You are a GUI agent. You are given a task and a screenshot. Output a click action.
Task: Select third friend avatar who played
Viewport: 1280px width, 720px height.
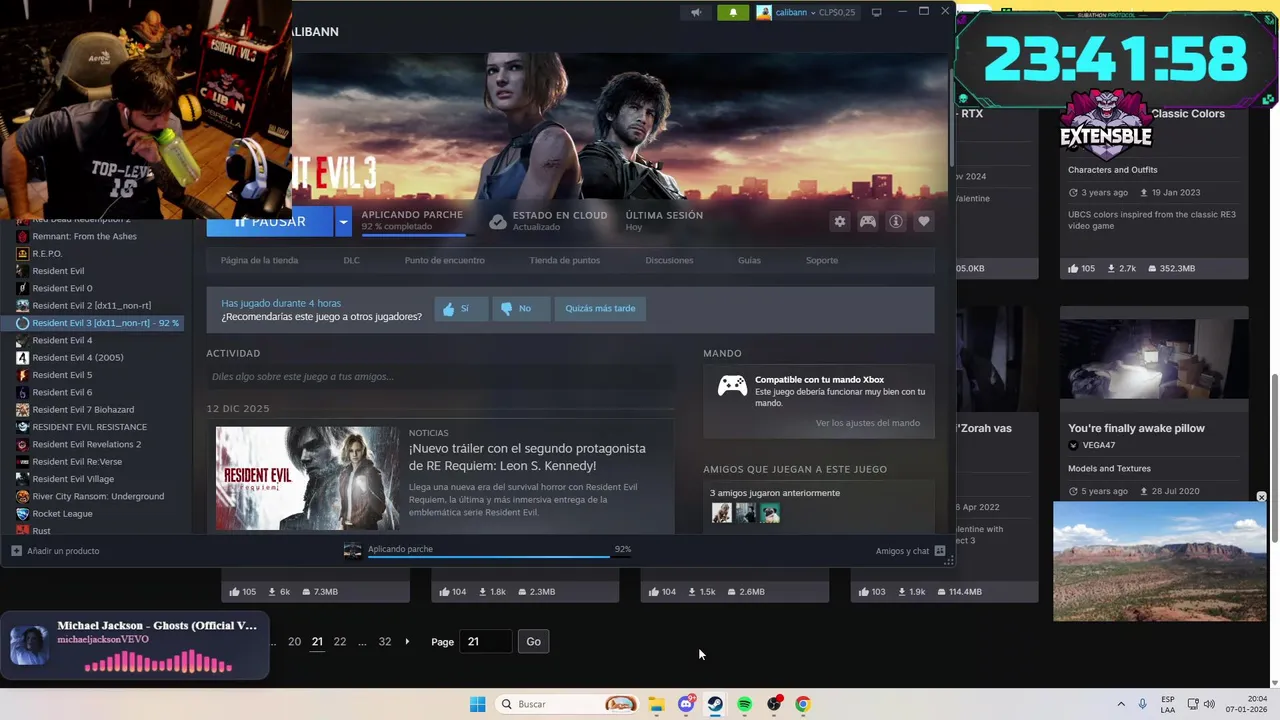point(769,513)
